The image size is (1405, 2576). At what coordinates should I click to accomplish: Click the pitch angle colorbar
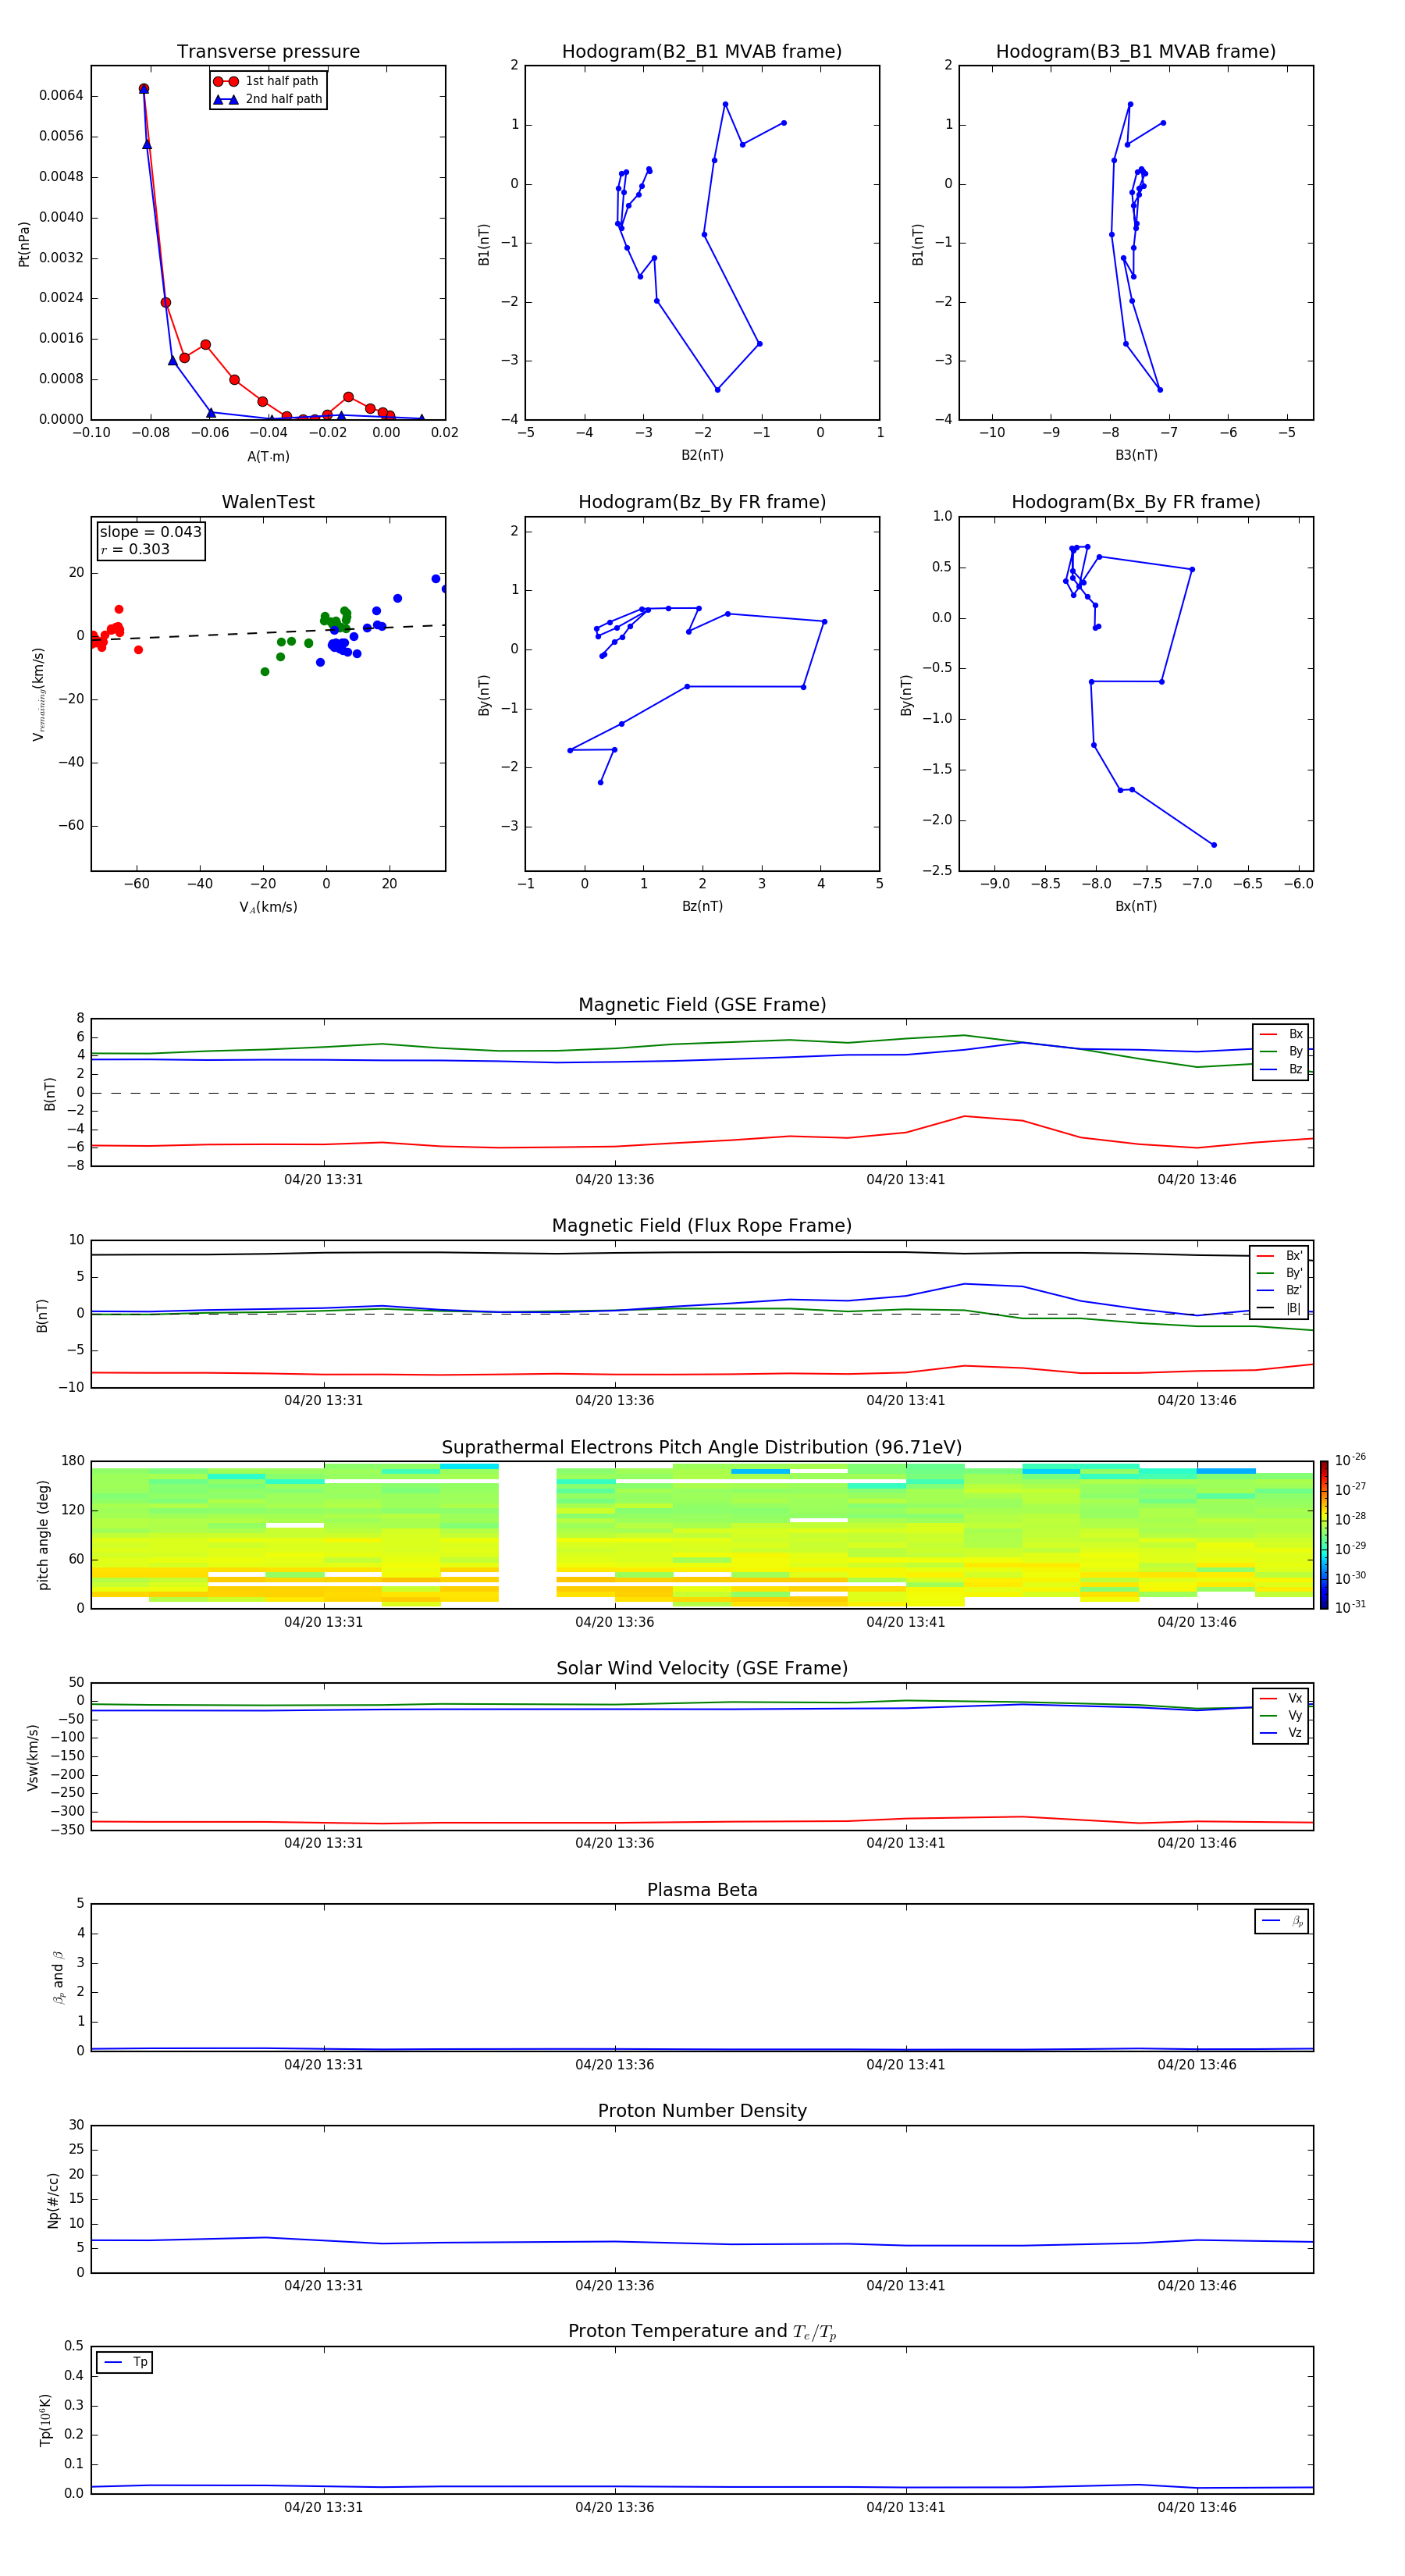coord(1323,1535)
